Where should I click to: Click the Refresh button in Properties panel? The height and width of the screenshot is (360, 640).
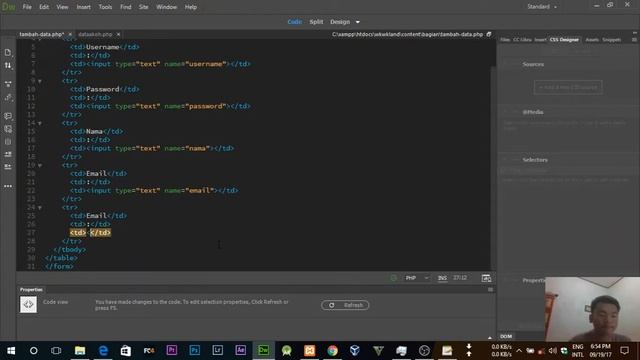(x=345, y=305)
